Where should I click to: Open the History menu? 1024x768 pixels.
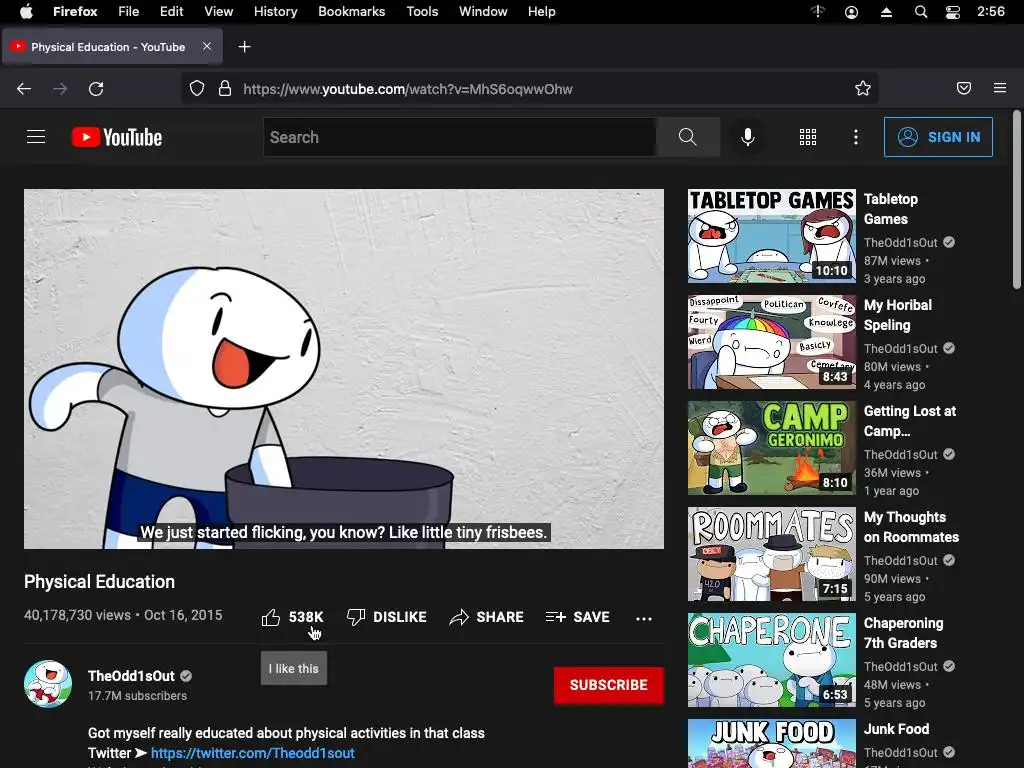[x=276, y=12]
